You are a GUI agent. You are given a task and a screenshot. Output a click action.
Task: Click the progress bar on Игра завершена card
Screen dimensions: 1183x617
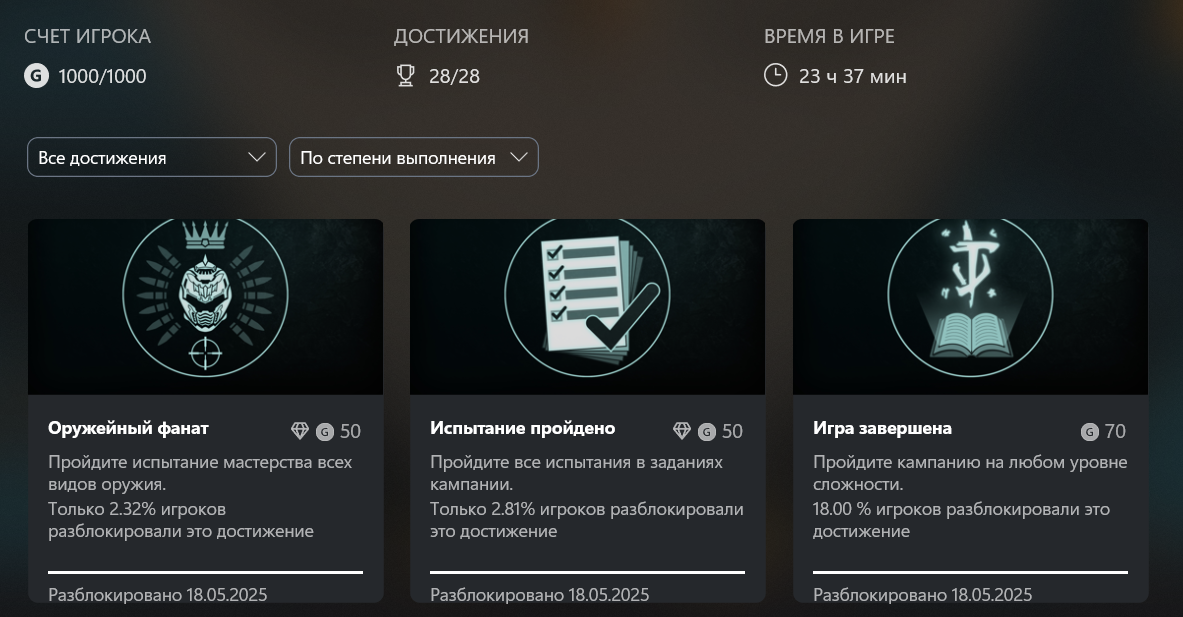[x=970, y=572]
